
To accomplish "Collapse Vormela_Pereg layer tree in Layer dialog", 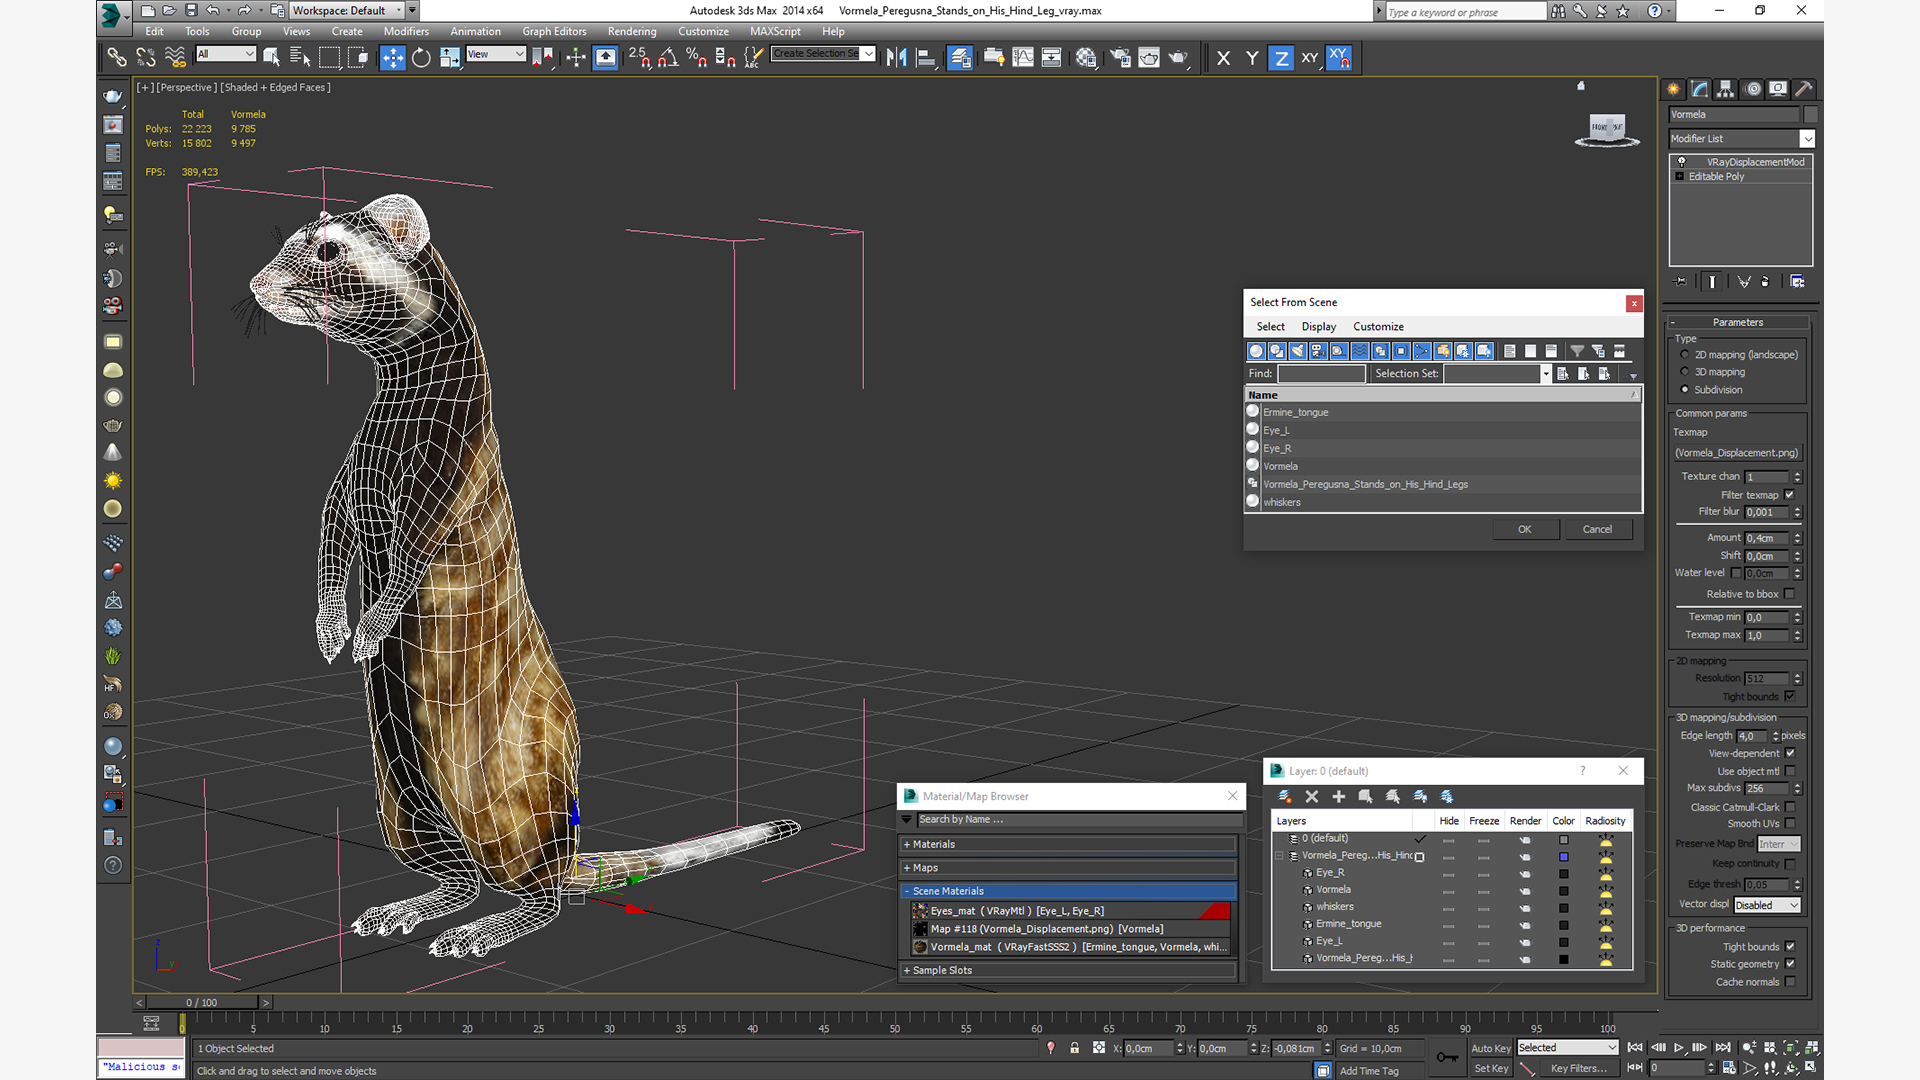I will (1279, 856).
